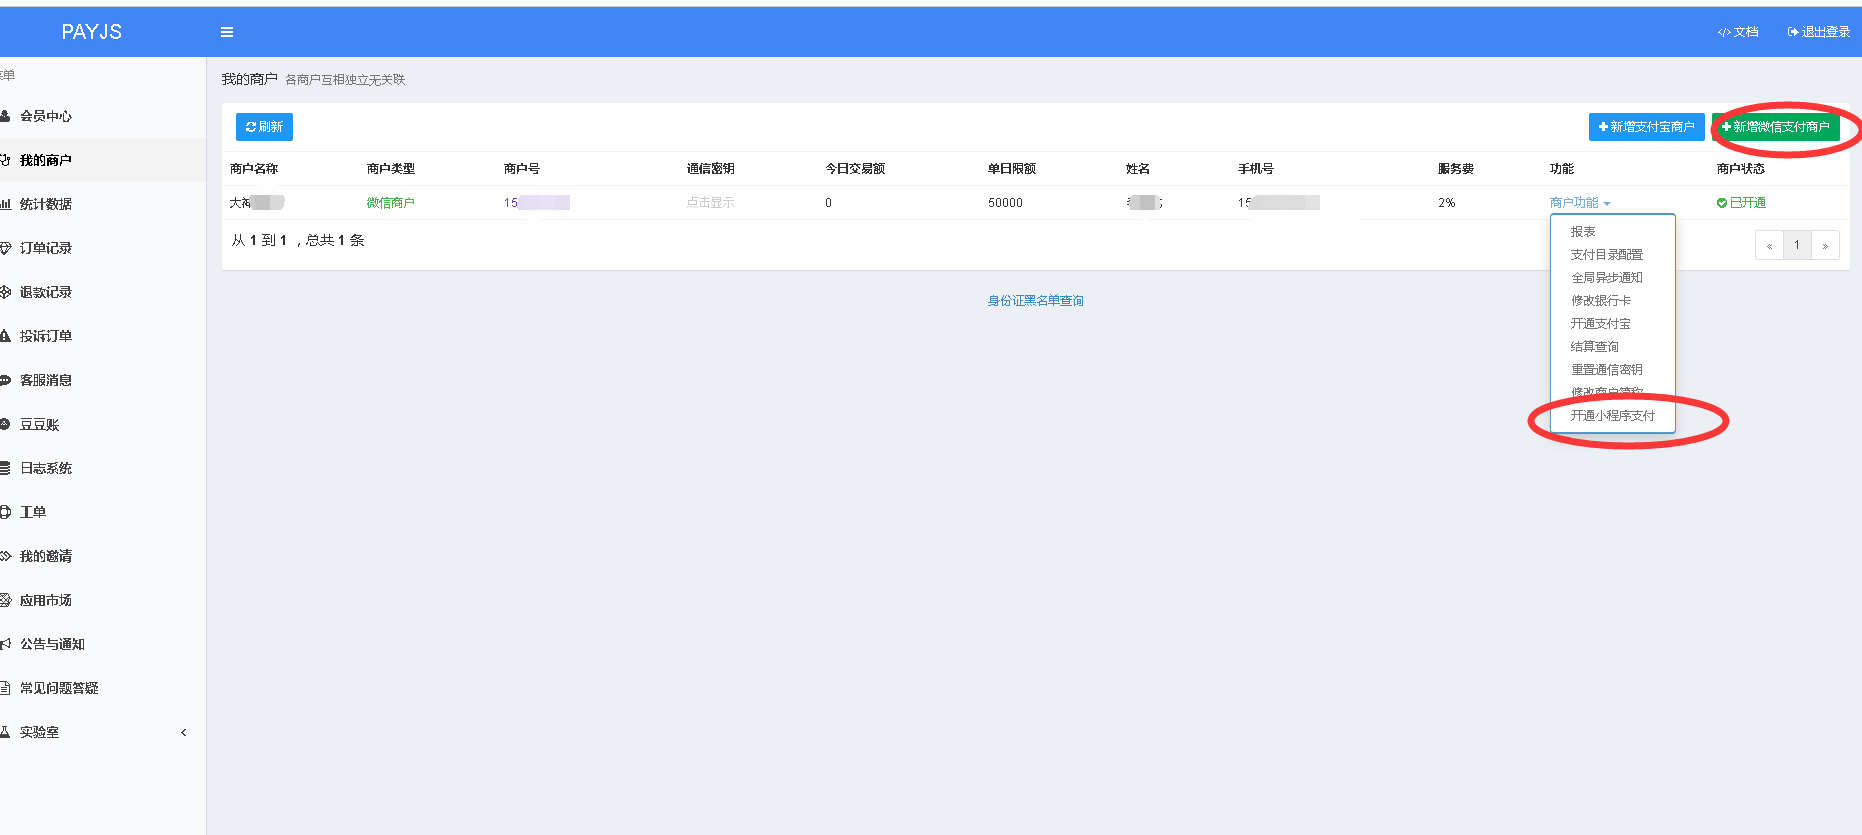Click the 2% service fee value
The image size is (1862, 835).
click(x=1447, y=203)
